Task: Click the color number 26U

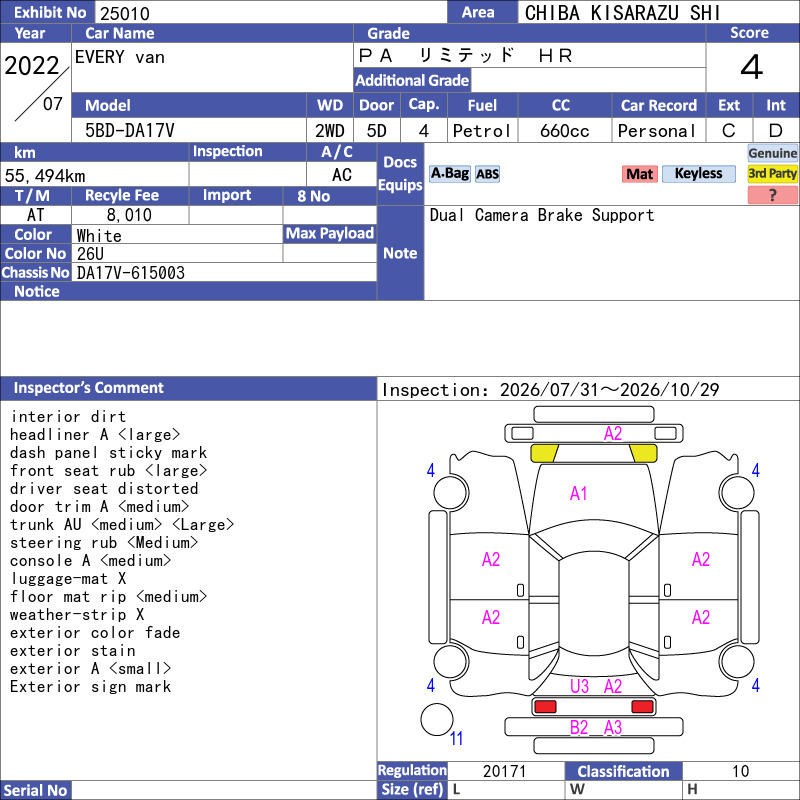Action: (90, 254)
